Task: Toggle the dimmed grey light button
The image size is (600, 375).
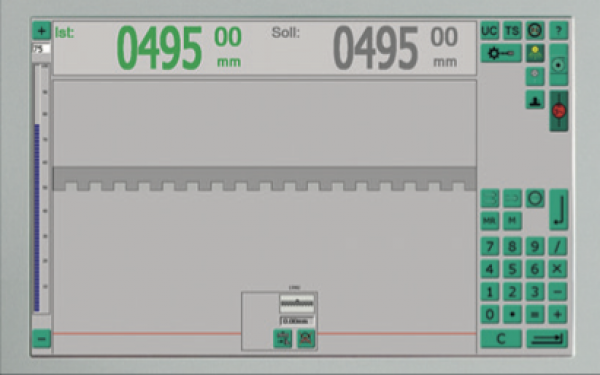Action: [535, 76]
